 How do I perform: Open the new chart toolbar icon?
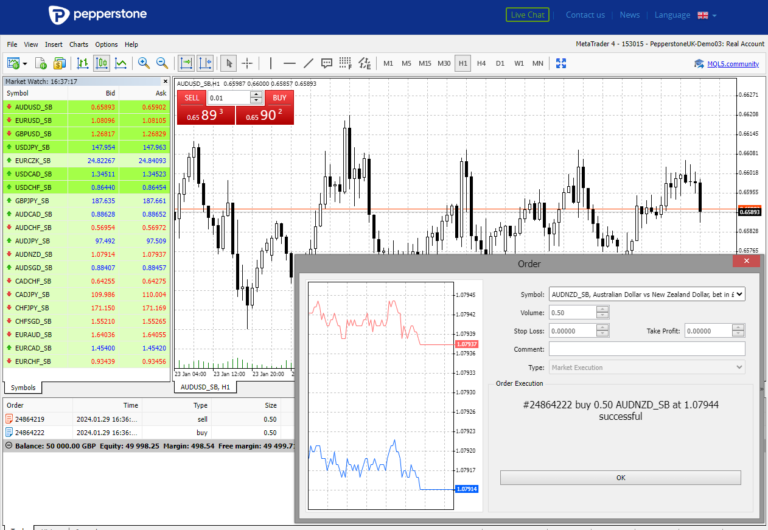coord(13,63)
